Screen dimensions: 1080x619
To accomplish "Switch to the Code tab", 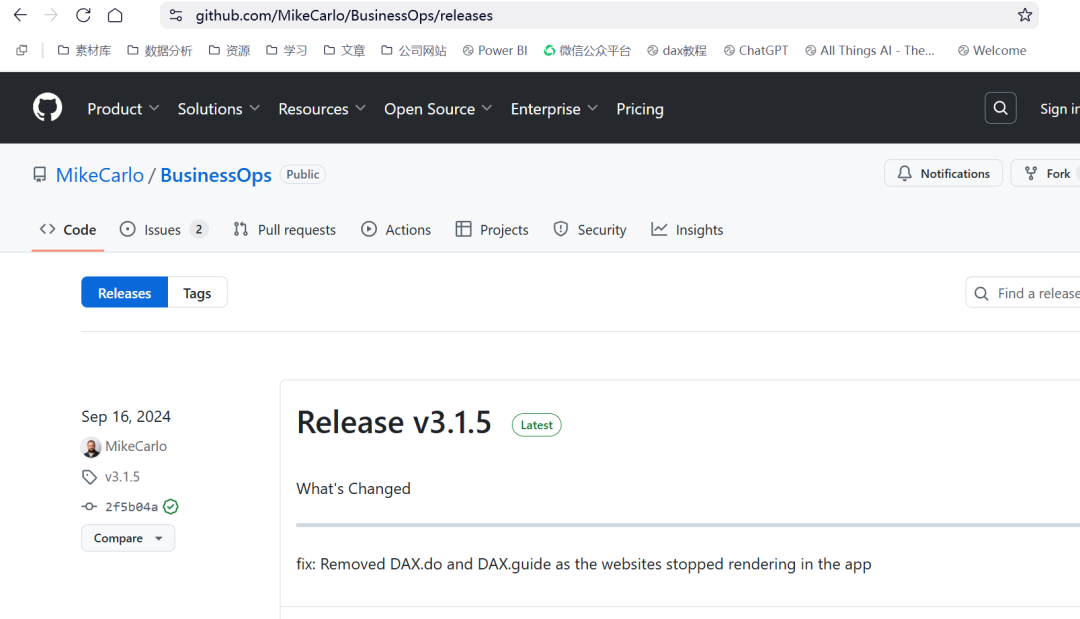I will [x=68, y=230].
